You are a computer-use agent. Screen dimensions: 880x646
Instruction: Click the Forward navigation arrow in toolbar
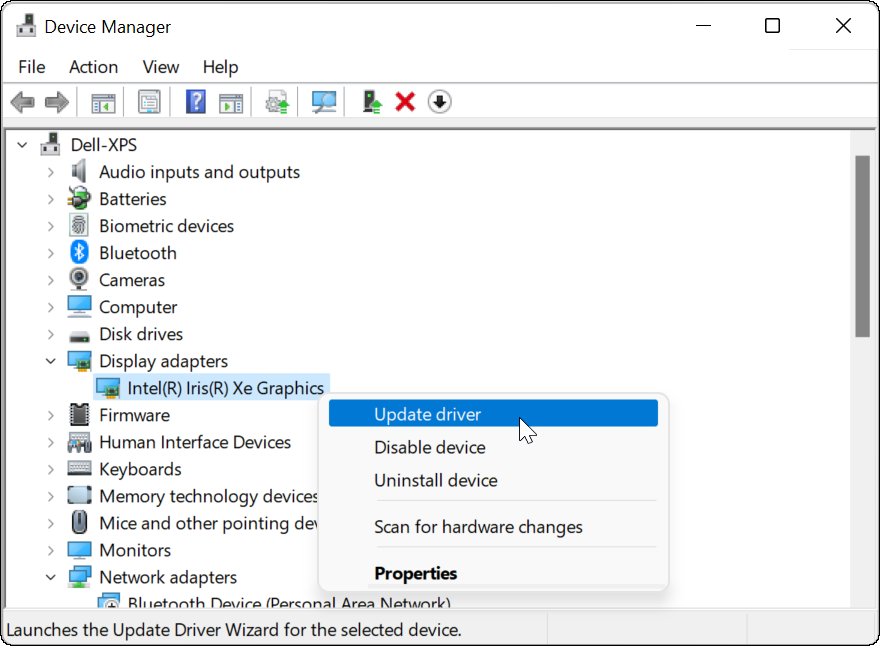coord(57,101)
